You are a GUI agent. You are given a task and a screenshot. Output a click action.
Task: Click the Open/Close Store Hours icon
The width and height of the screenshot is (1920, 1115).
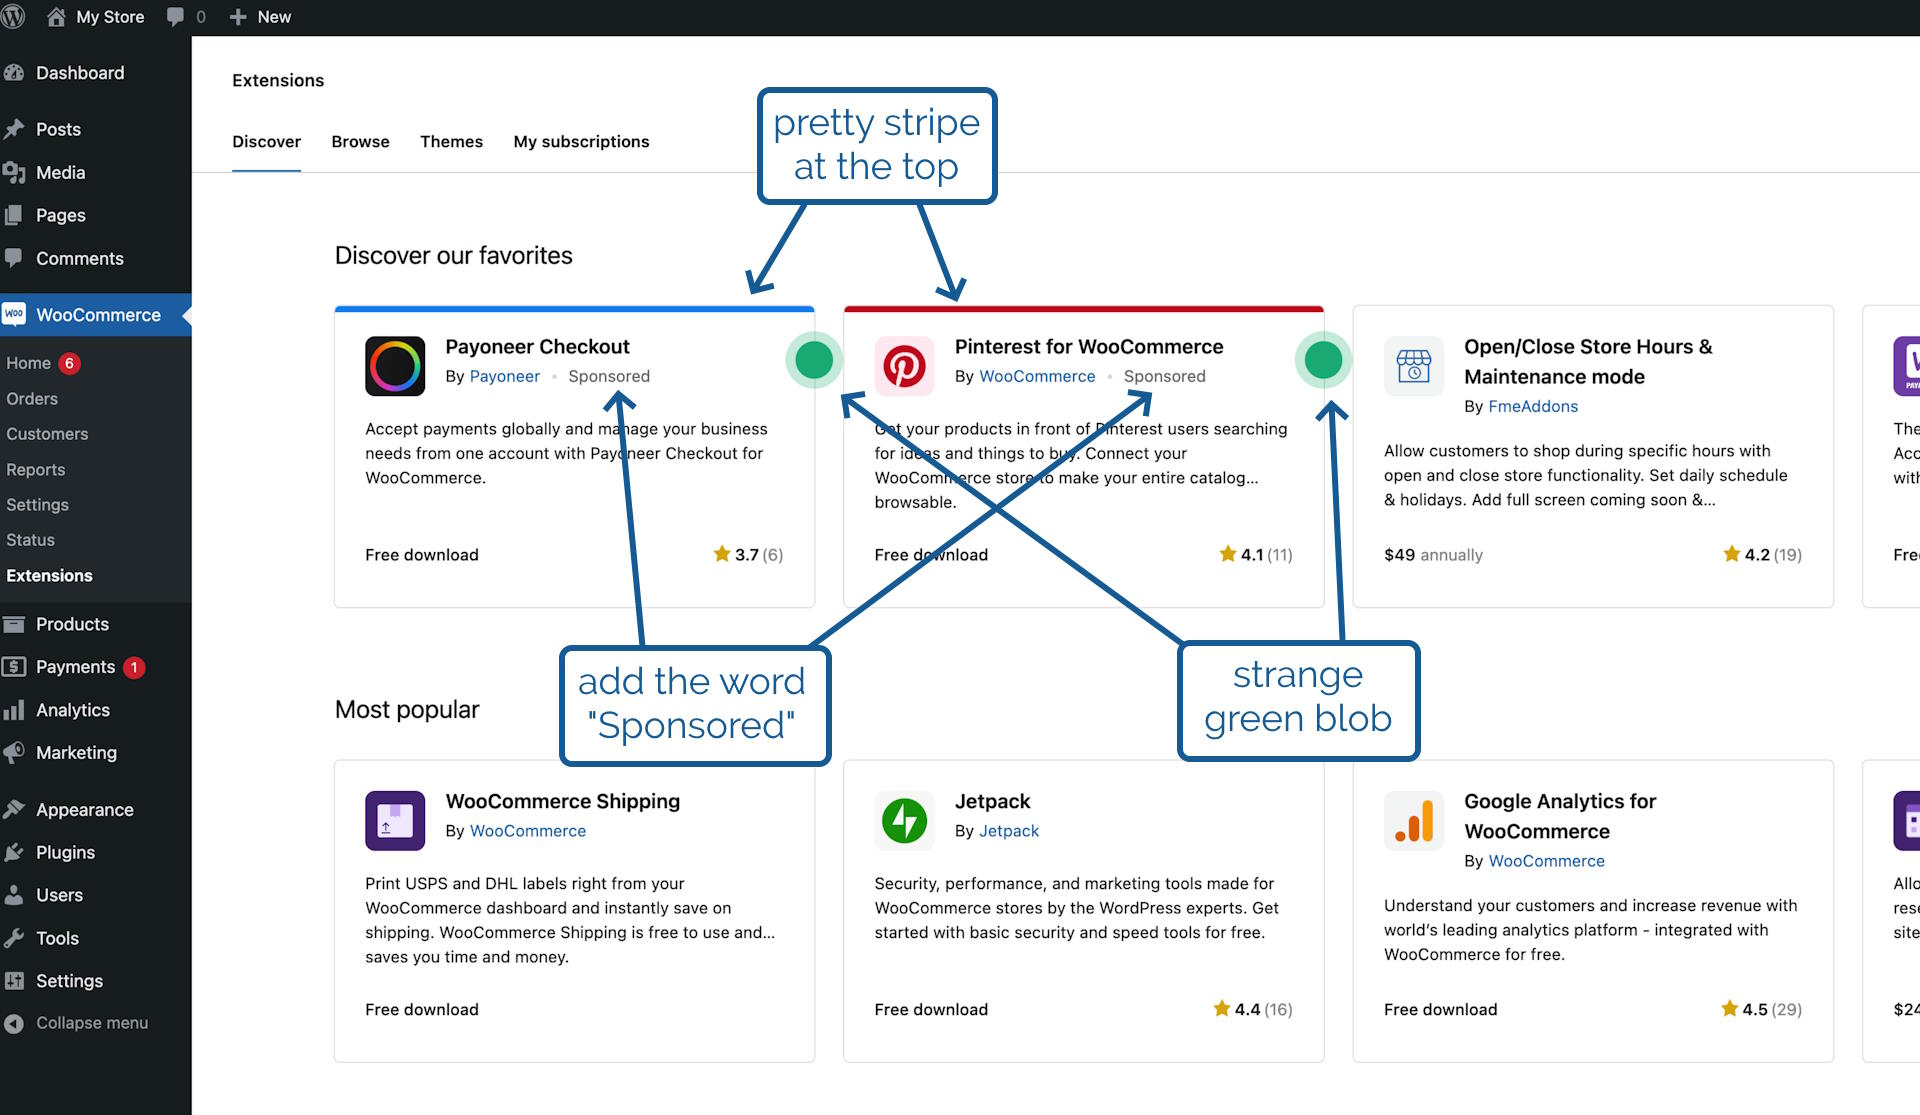(1414, 366)
